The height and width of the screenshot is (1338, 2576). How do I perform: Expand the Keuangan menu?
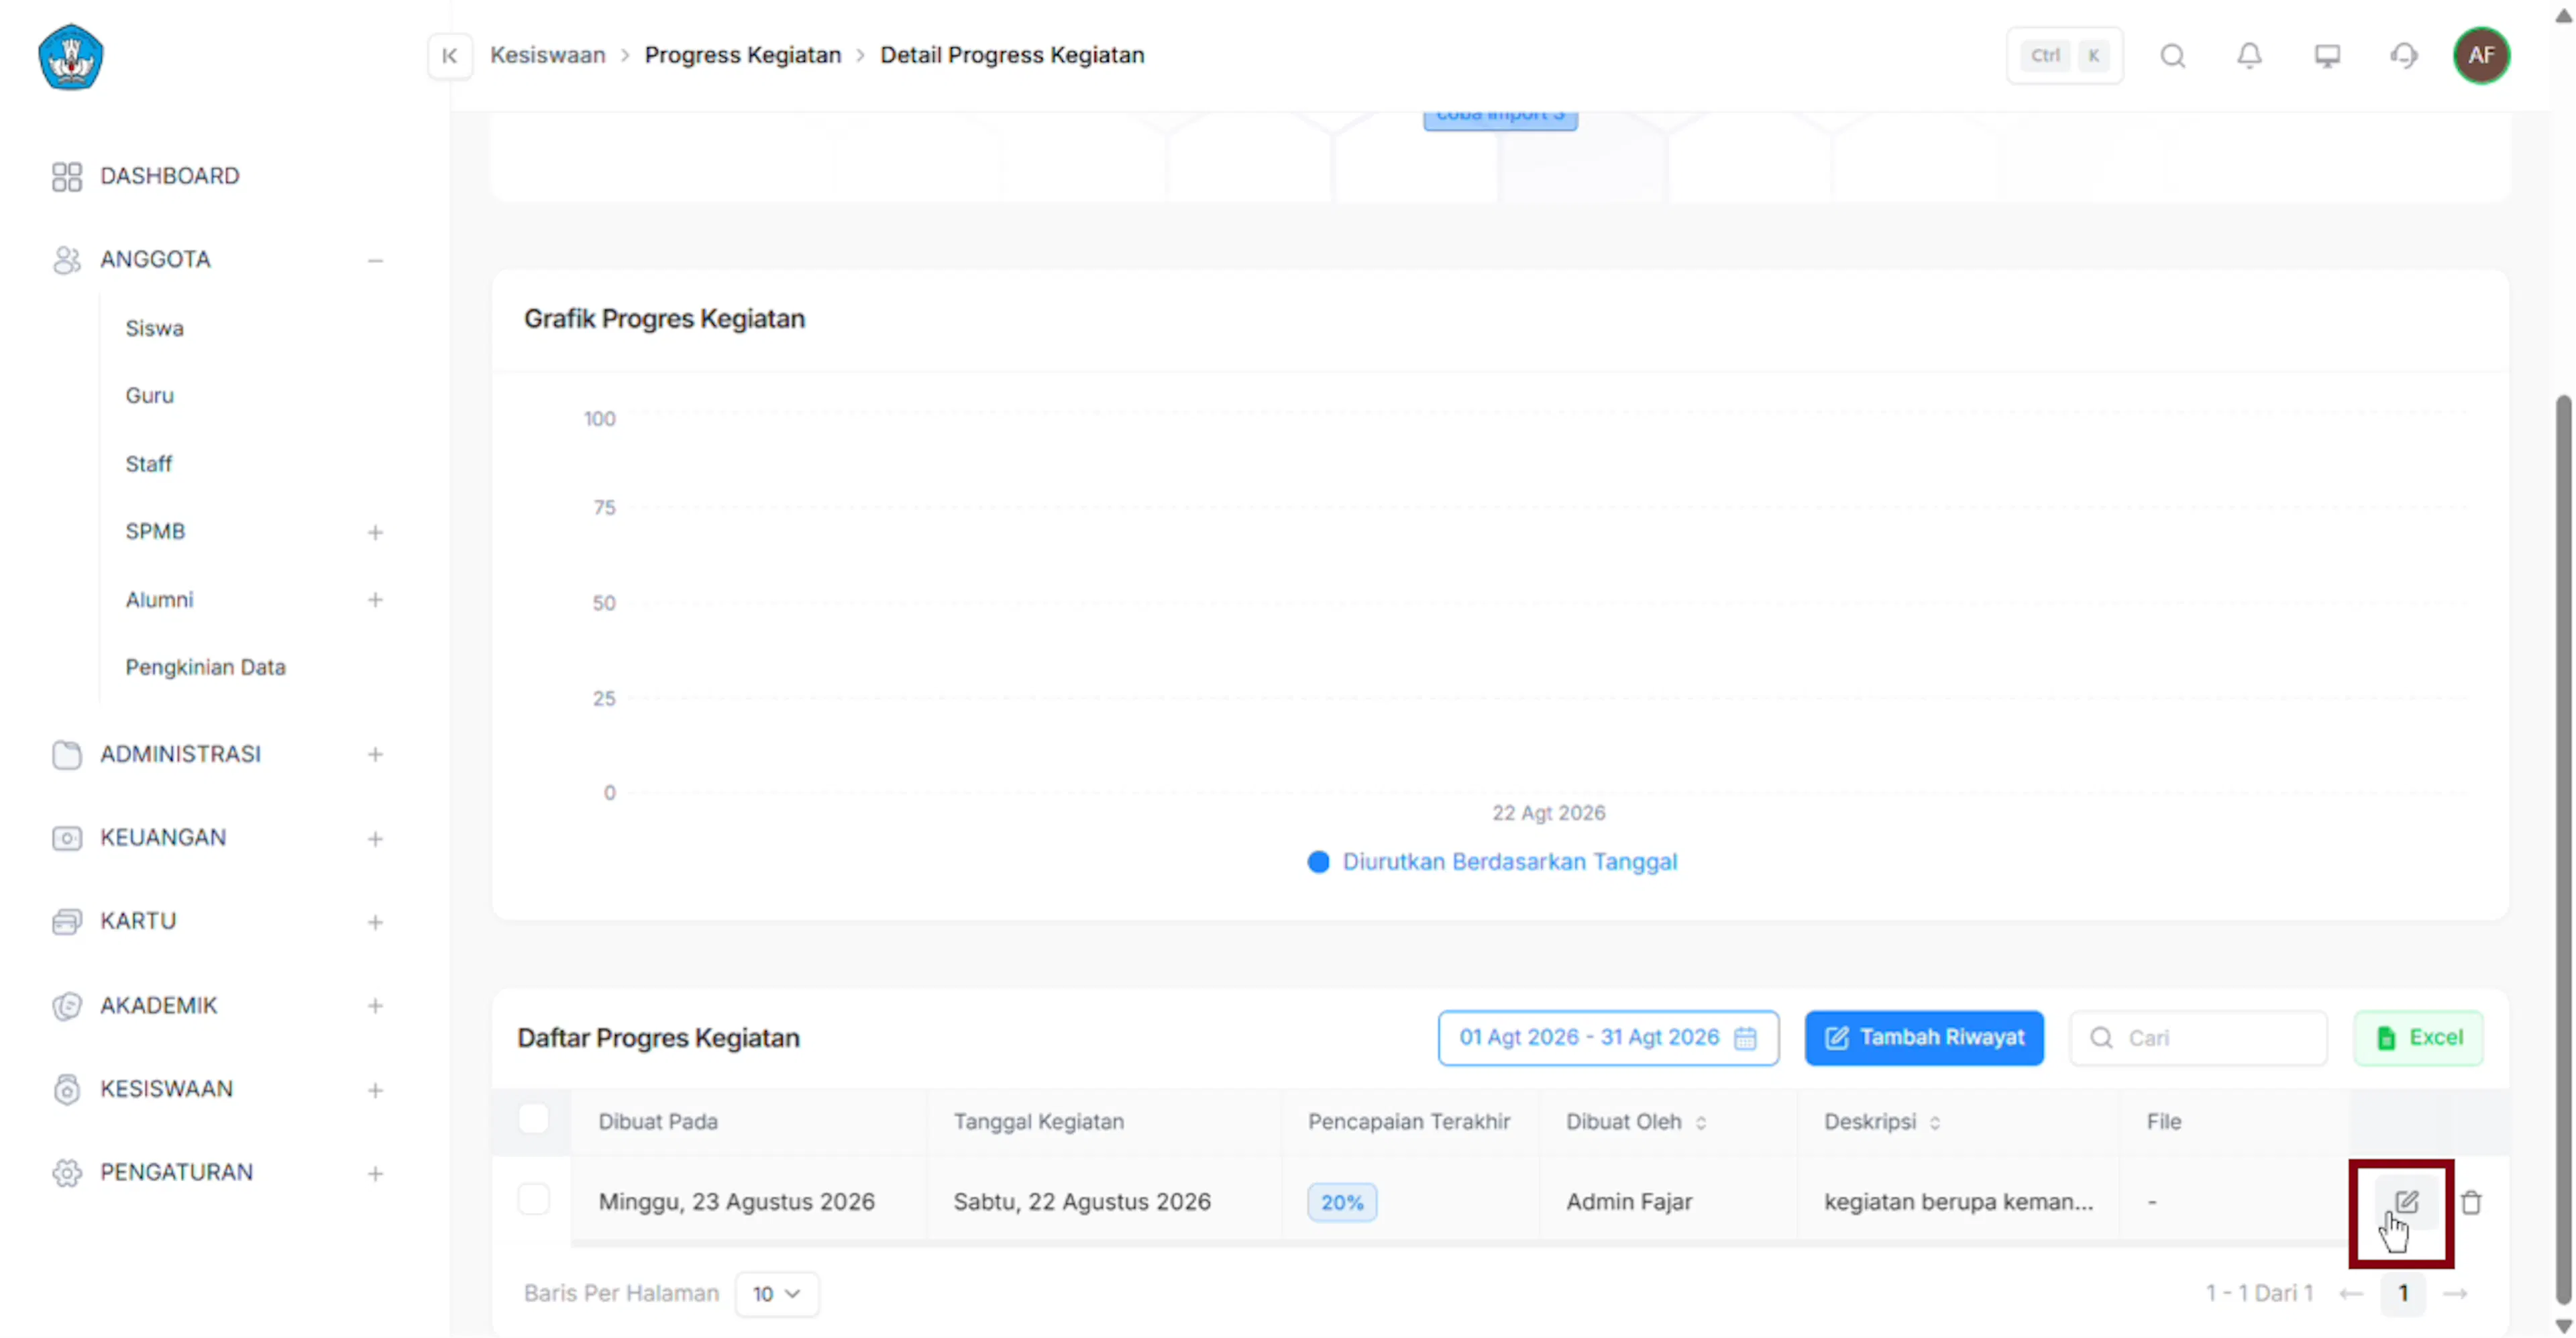(375, 839)
